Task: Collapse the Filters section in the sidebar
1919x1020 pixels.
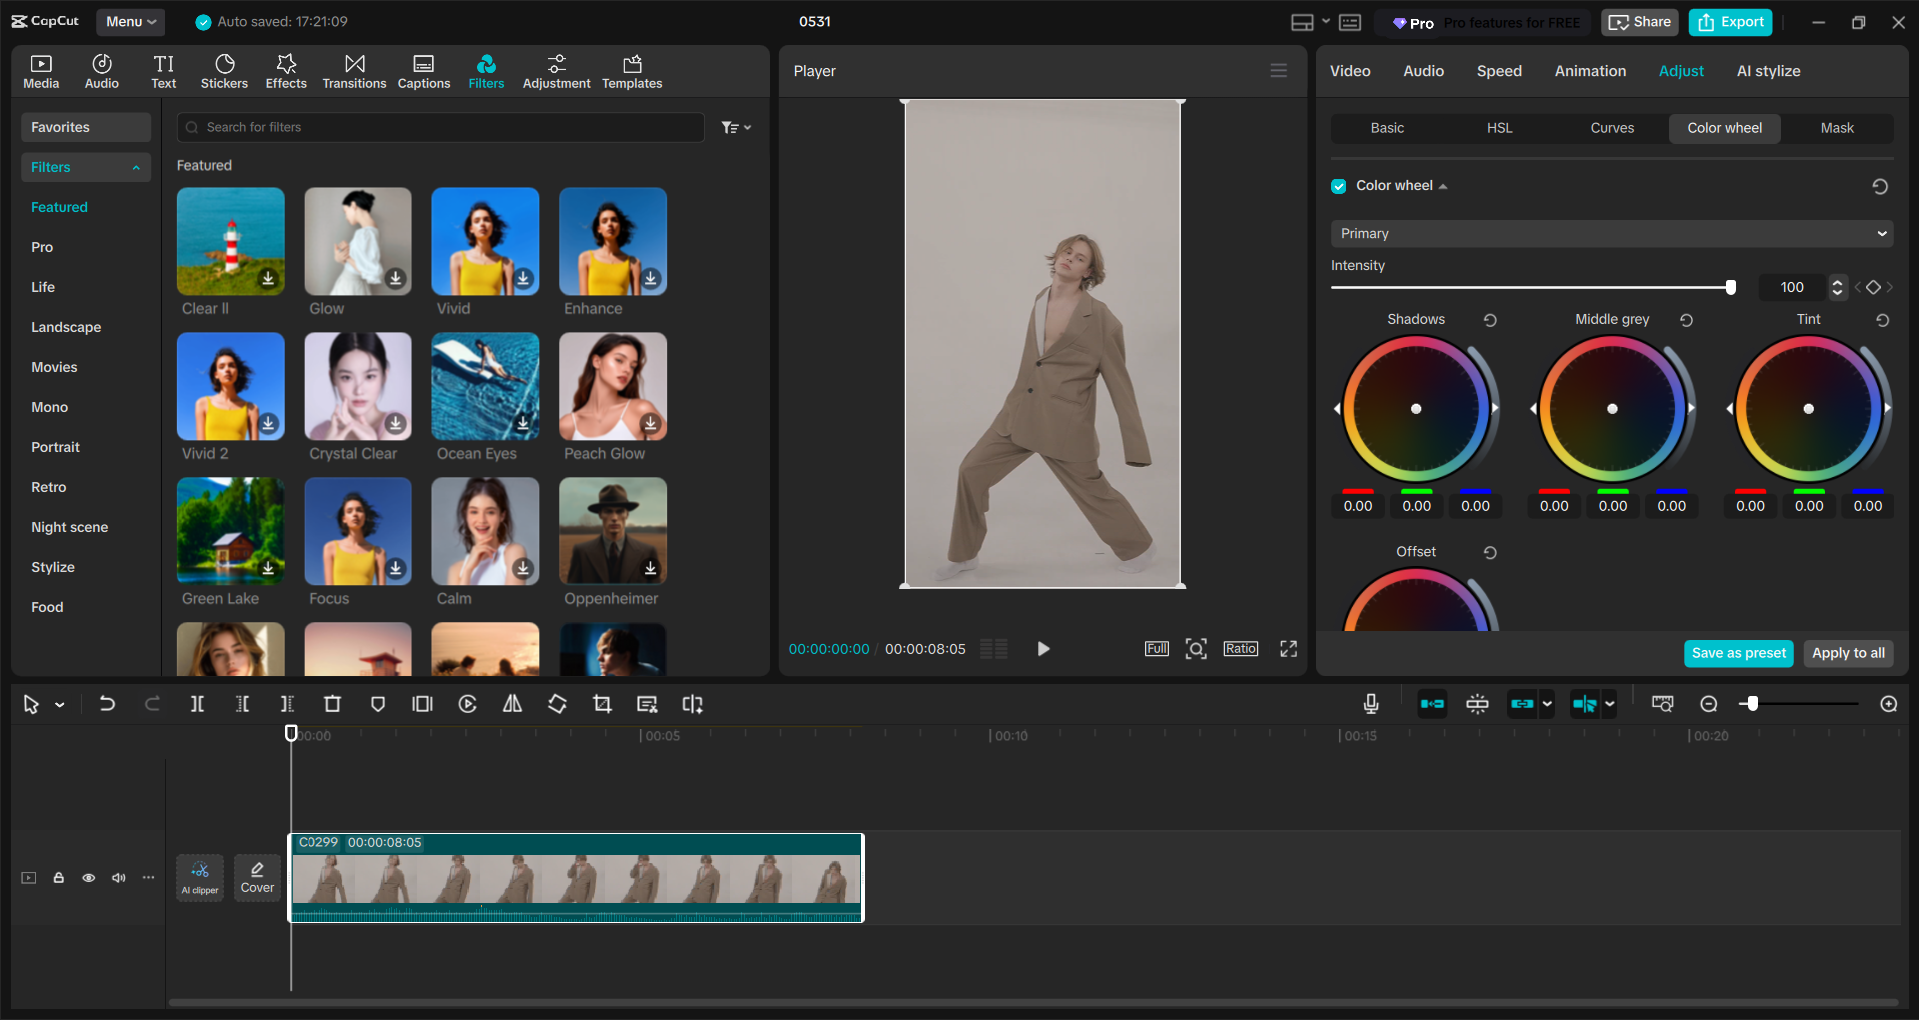Action: tap(137, 167)
